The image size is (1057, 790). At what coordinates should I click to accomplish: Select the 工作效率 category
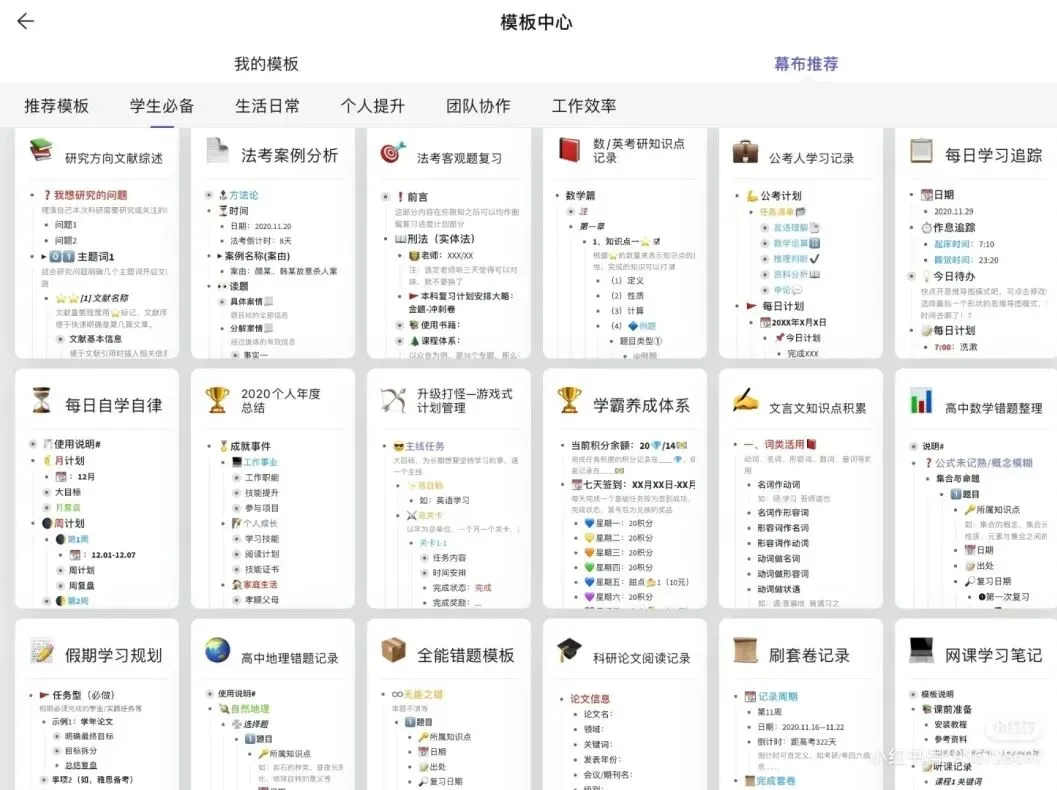click(x=584, y=106)
